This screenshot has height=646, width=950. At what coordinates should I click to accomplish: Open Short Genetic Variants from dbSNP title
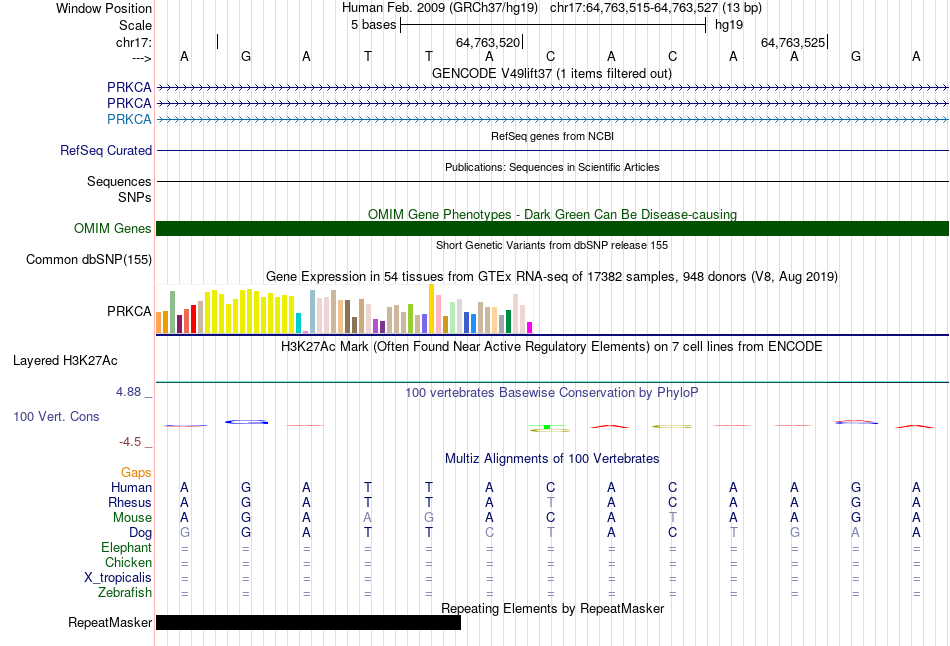[x=552, y=245]
